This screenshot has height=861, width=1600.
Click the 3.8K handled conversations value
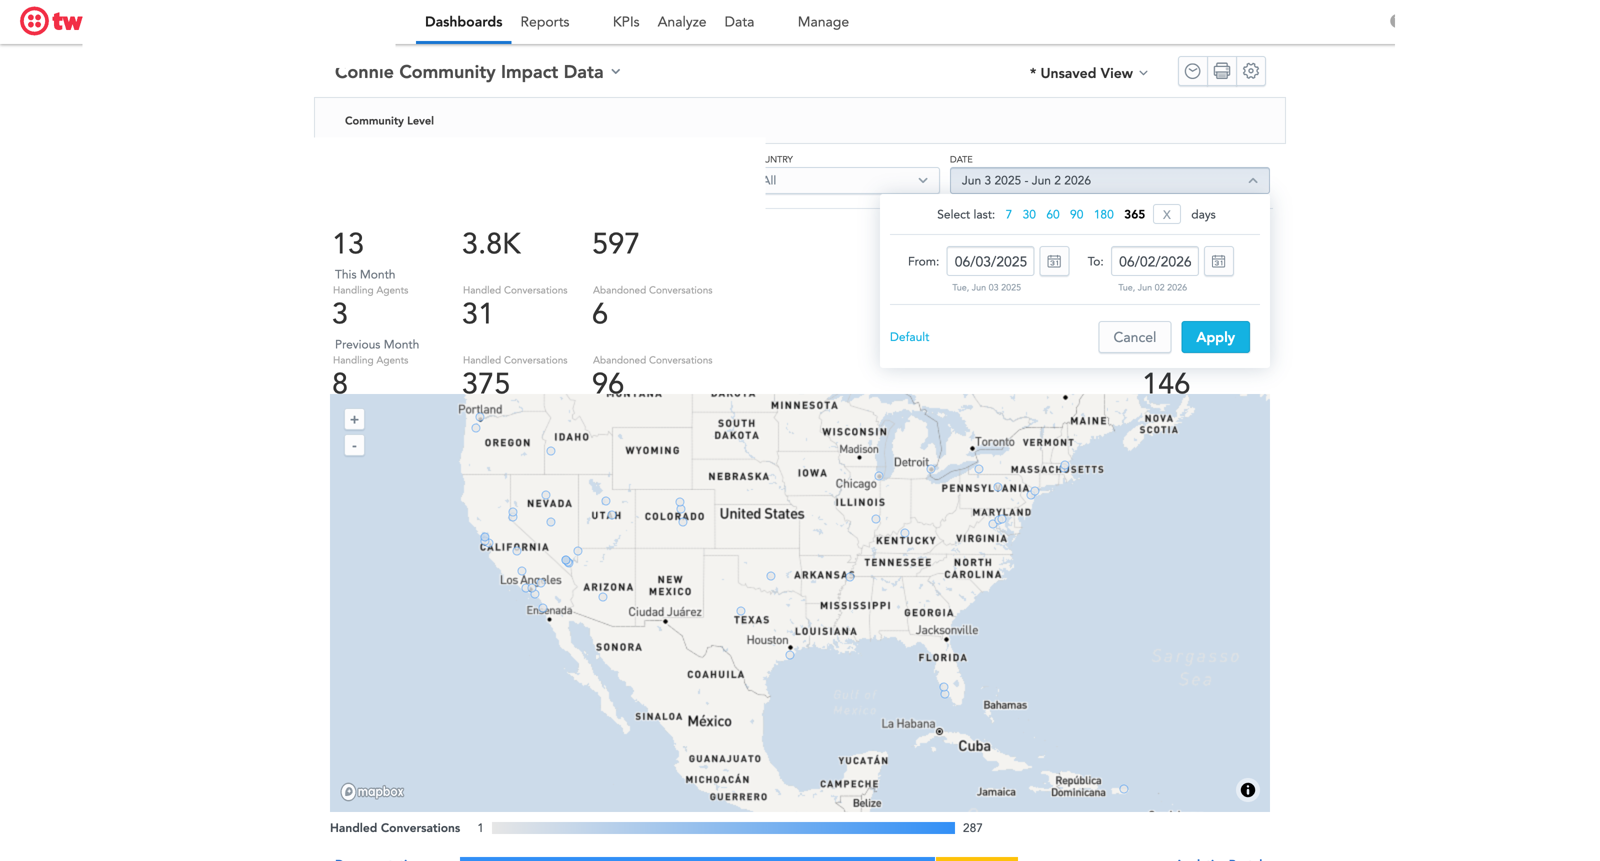tap(491, 244)
